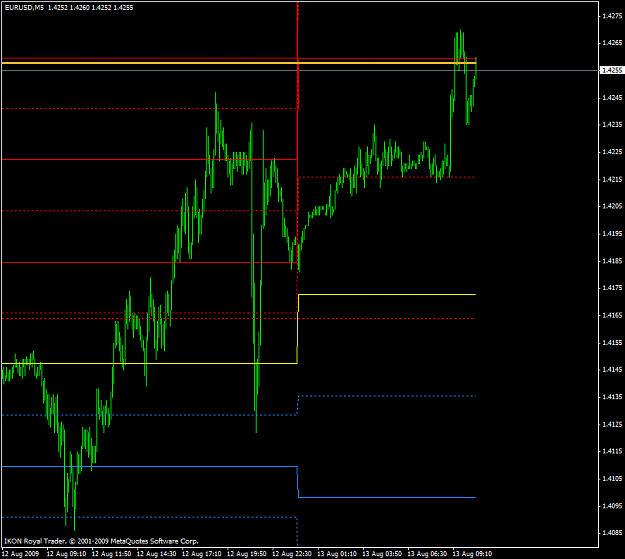Click the 1.4175 price axis label
This screenshot has height=559, width=625.
coord(612,287)
